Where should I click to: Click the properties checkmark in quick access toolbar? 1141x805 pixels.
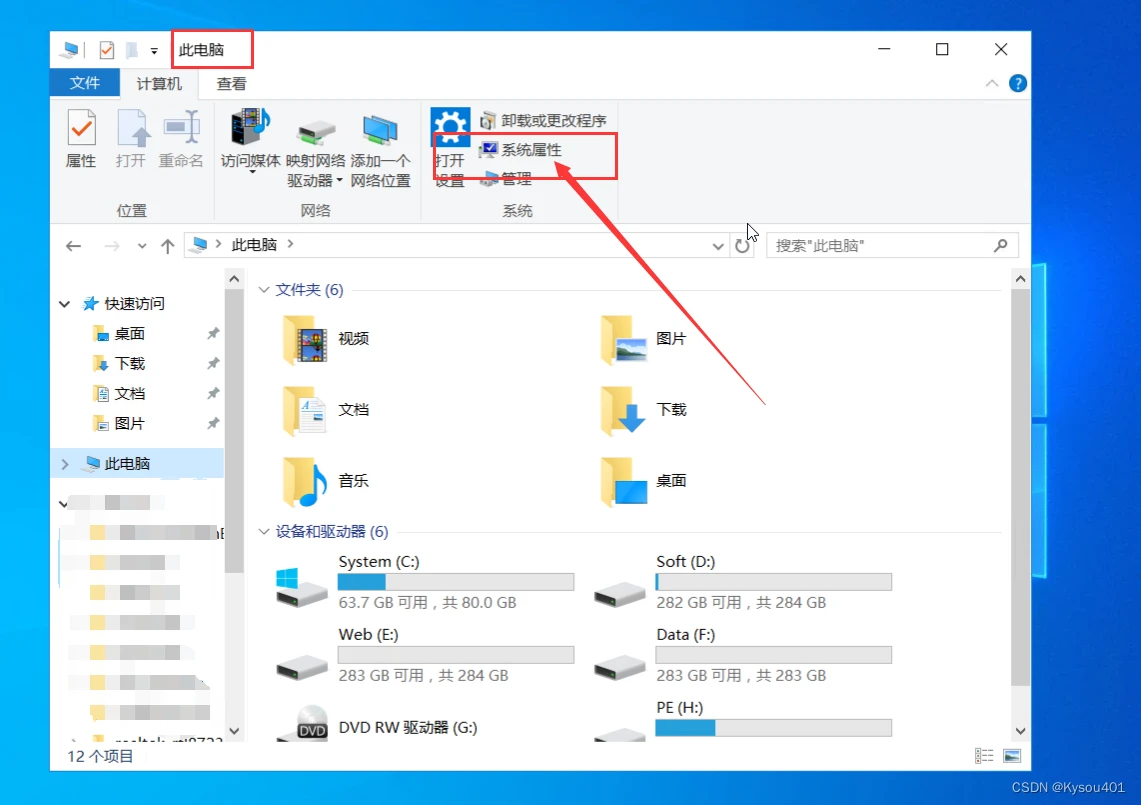pos(106,50)
